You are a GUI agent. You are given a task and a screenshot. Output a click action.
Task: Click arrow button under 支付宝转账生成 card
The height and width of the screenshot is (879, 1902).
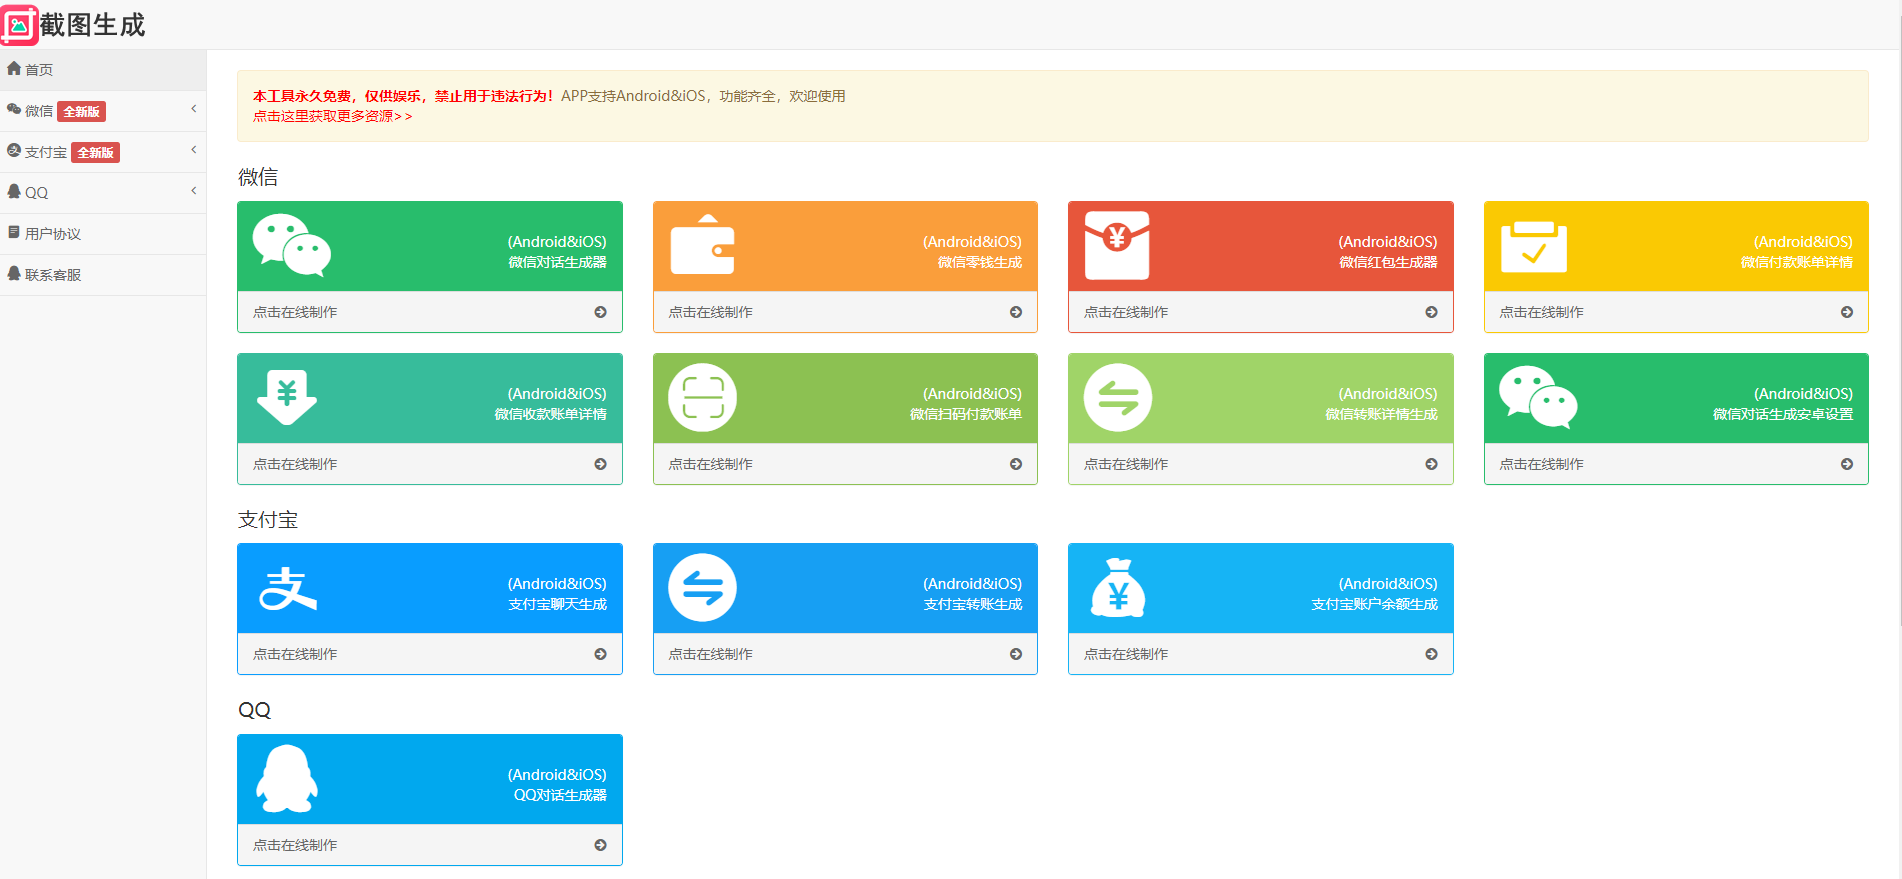[x=1016, y=654]
